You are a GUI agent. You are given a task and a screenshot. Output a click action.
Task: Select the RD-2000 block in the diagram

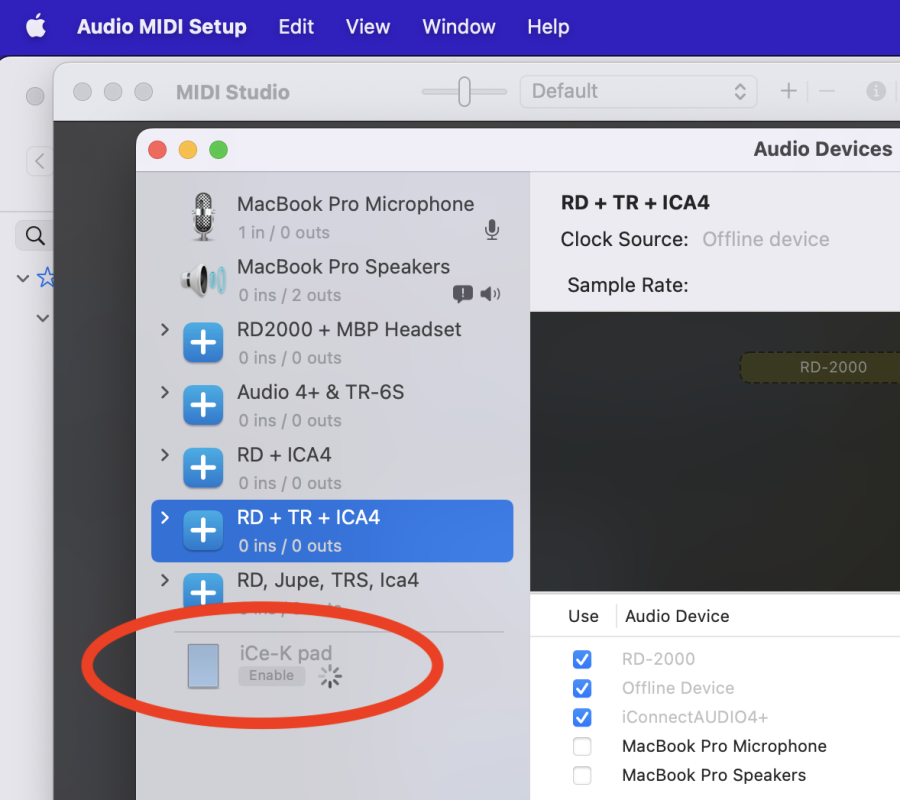[x=821, y=367]
